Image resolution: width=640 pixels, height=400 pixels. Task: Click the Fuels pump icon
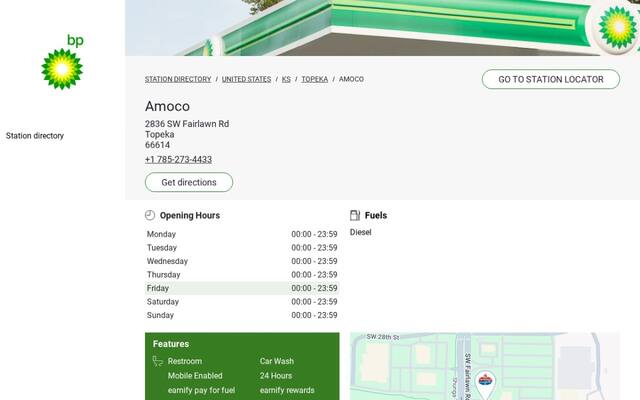tap(355, 215)
